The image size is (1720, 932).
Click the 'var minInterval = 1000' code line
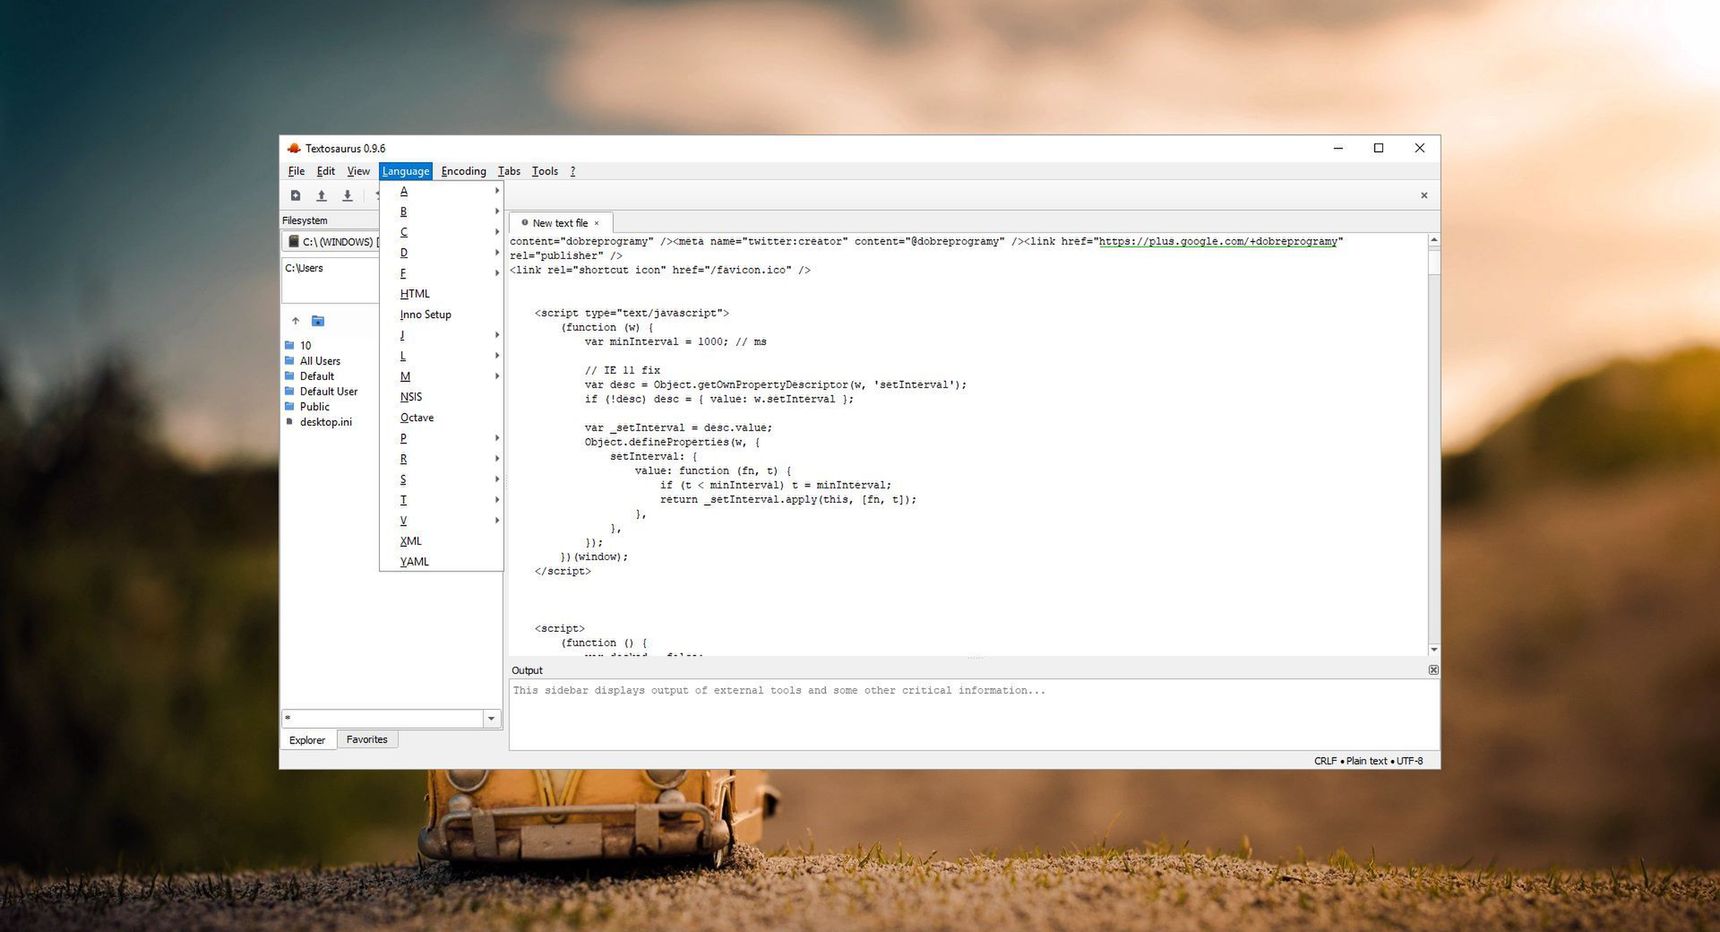tap(675, 342)
